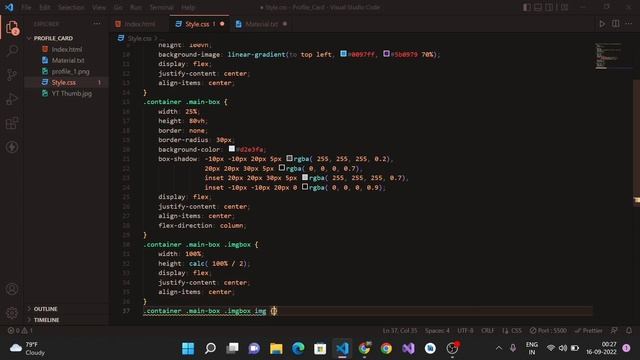Change indentation via Spaces: 4

(x=437, y=330)
